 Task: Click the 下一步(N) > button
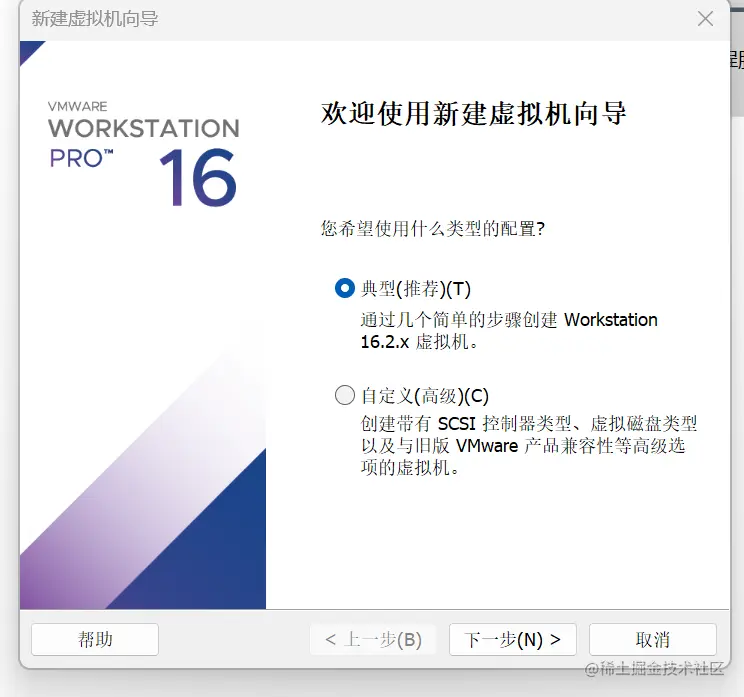(512, 640)
